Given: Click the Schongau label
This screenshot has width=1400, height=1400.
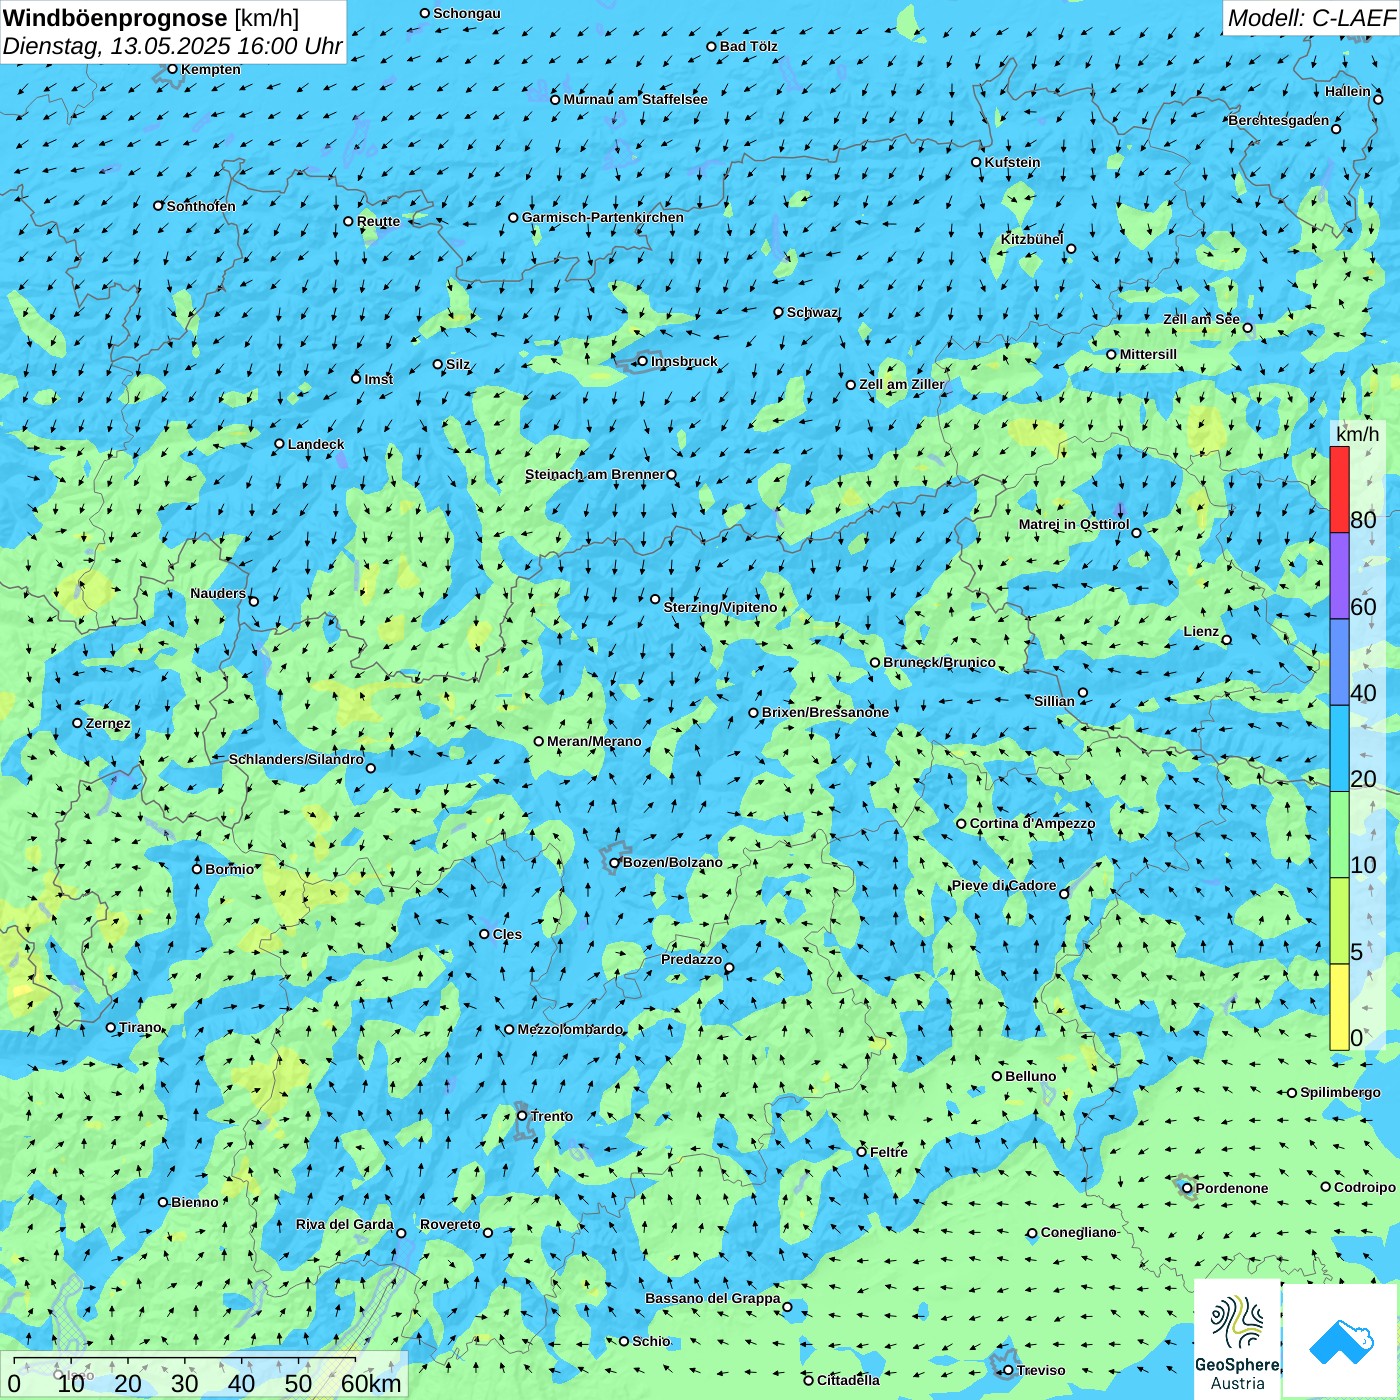Looking at the screenshot, I should pos(467,13).
